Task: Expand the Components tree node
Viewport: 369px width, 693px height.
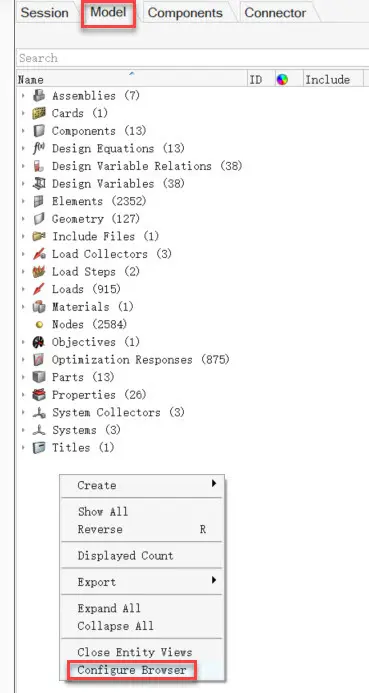Action: pyautogui.click(x=23, y=131)
